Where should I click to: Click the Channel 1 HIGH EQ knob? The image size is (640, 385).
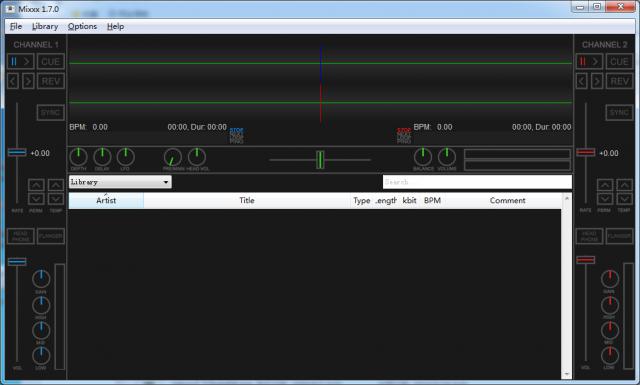click(x=41, y=305)
